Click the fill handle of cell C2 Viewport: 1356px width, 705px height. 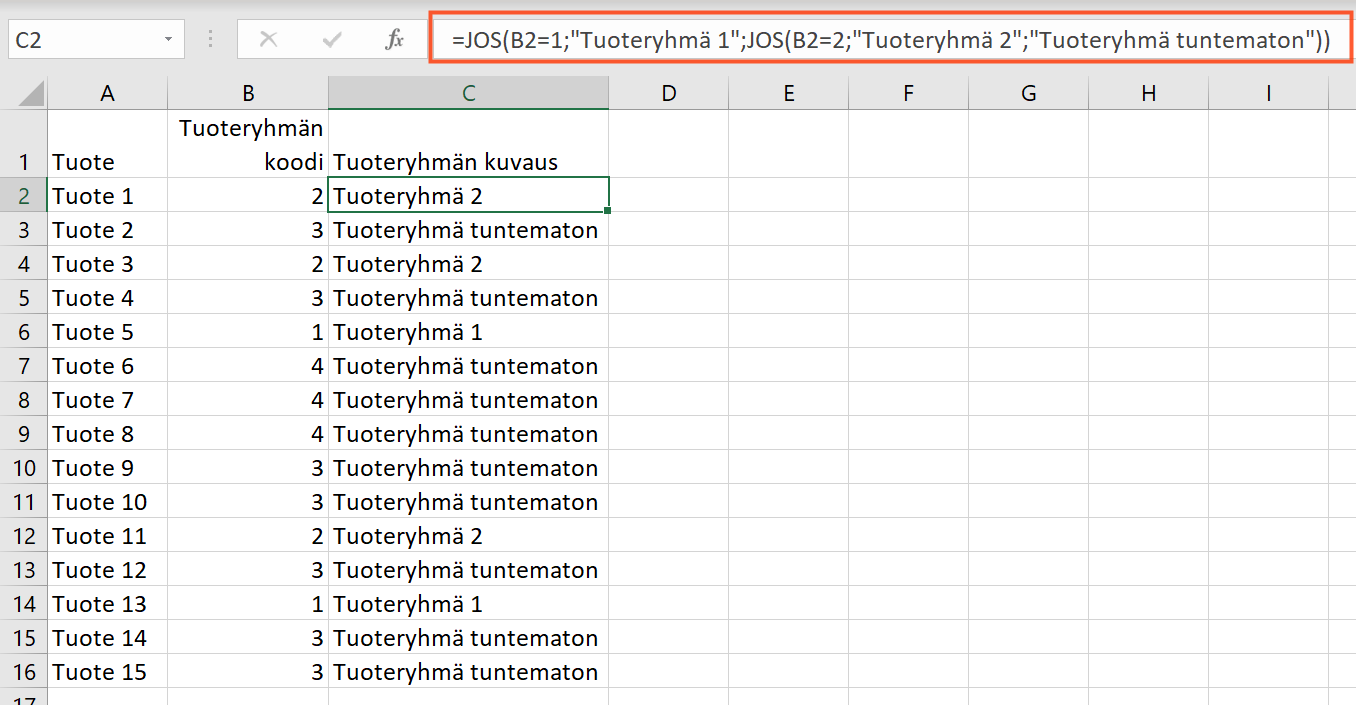[607, 210]
